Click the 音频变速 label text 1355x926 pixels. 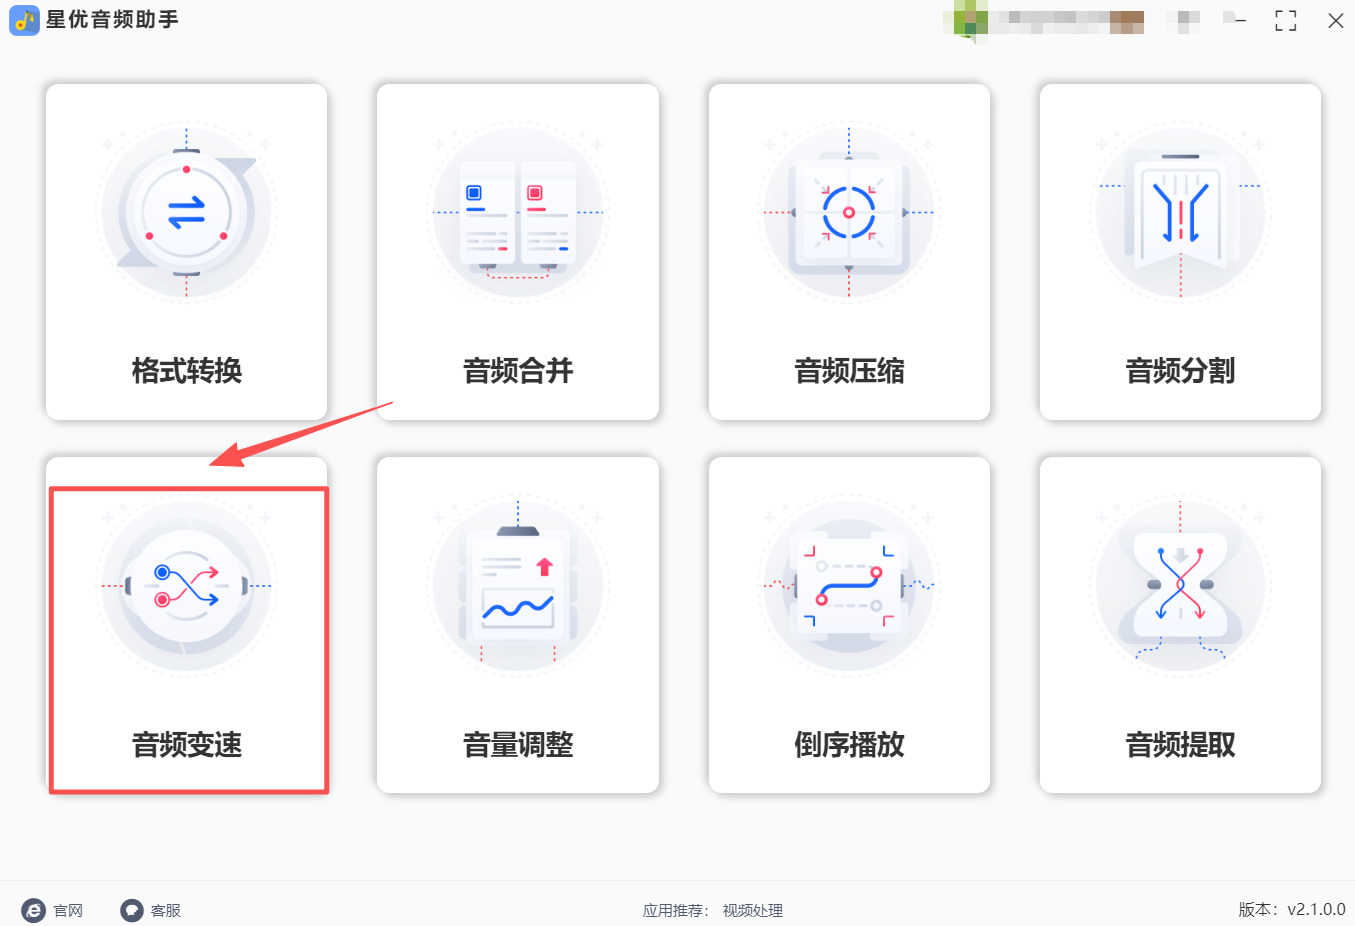[187, 745]
